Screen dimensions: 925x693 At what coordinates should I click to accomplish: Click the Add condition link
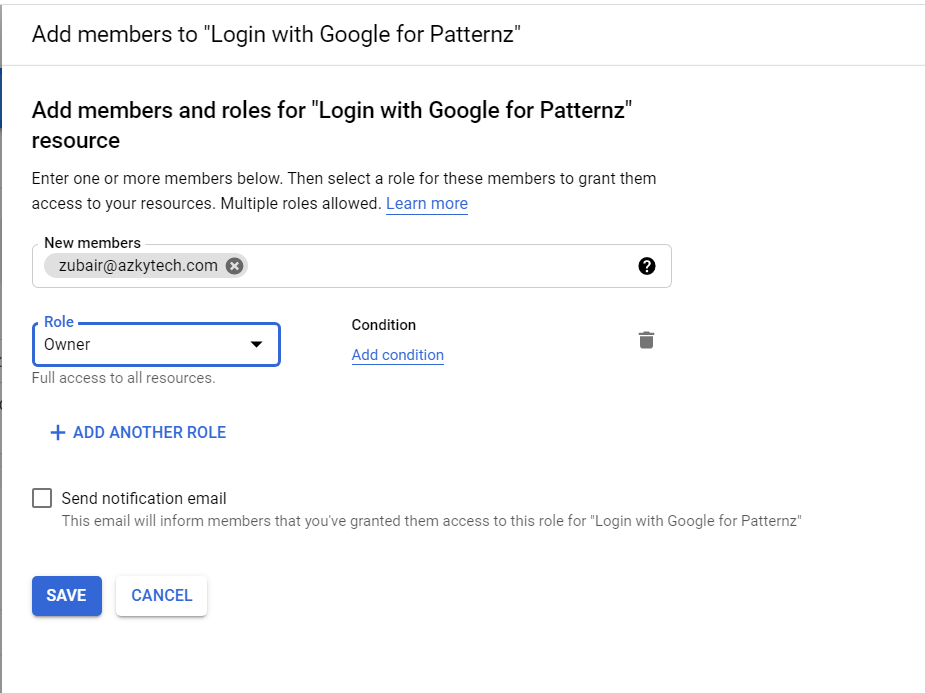[x=397, y=355]
